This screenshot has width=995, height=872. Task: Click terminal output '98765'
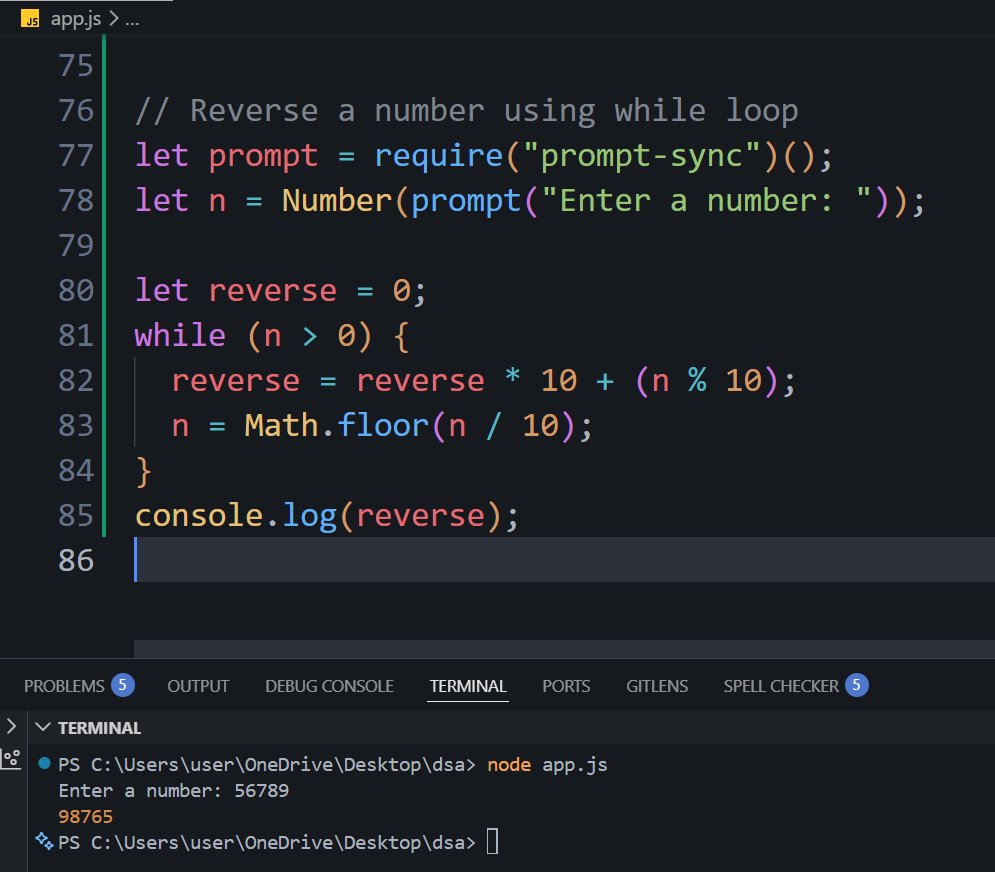[x=86, y=816]
